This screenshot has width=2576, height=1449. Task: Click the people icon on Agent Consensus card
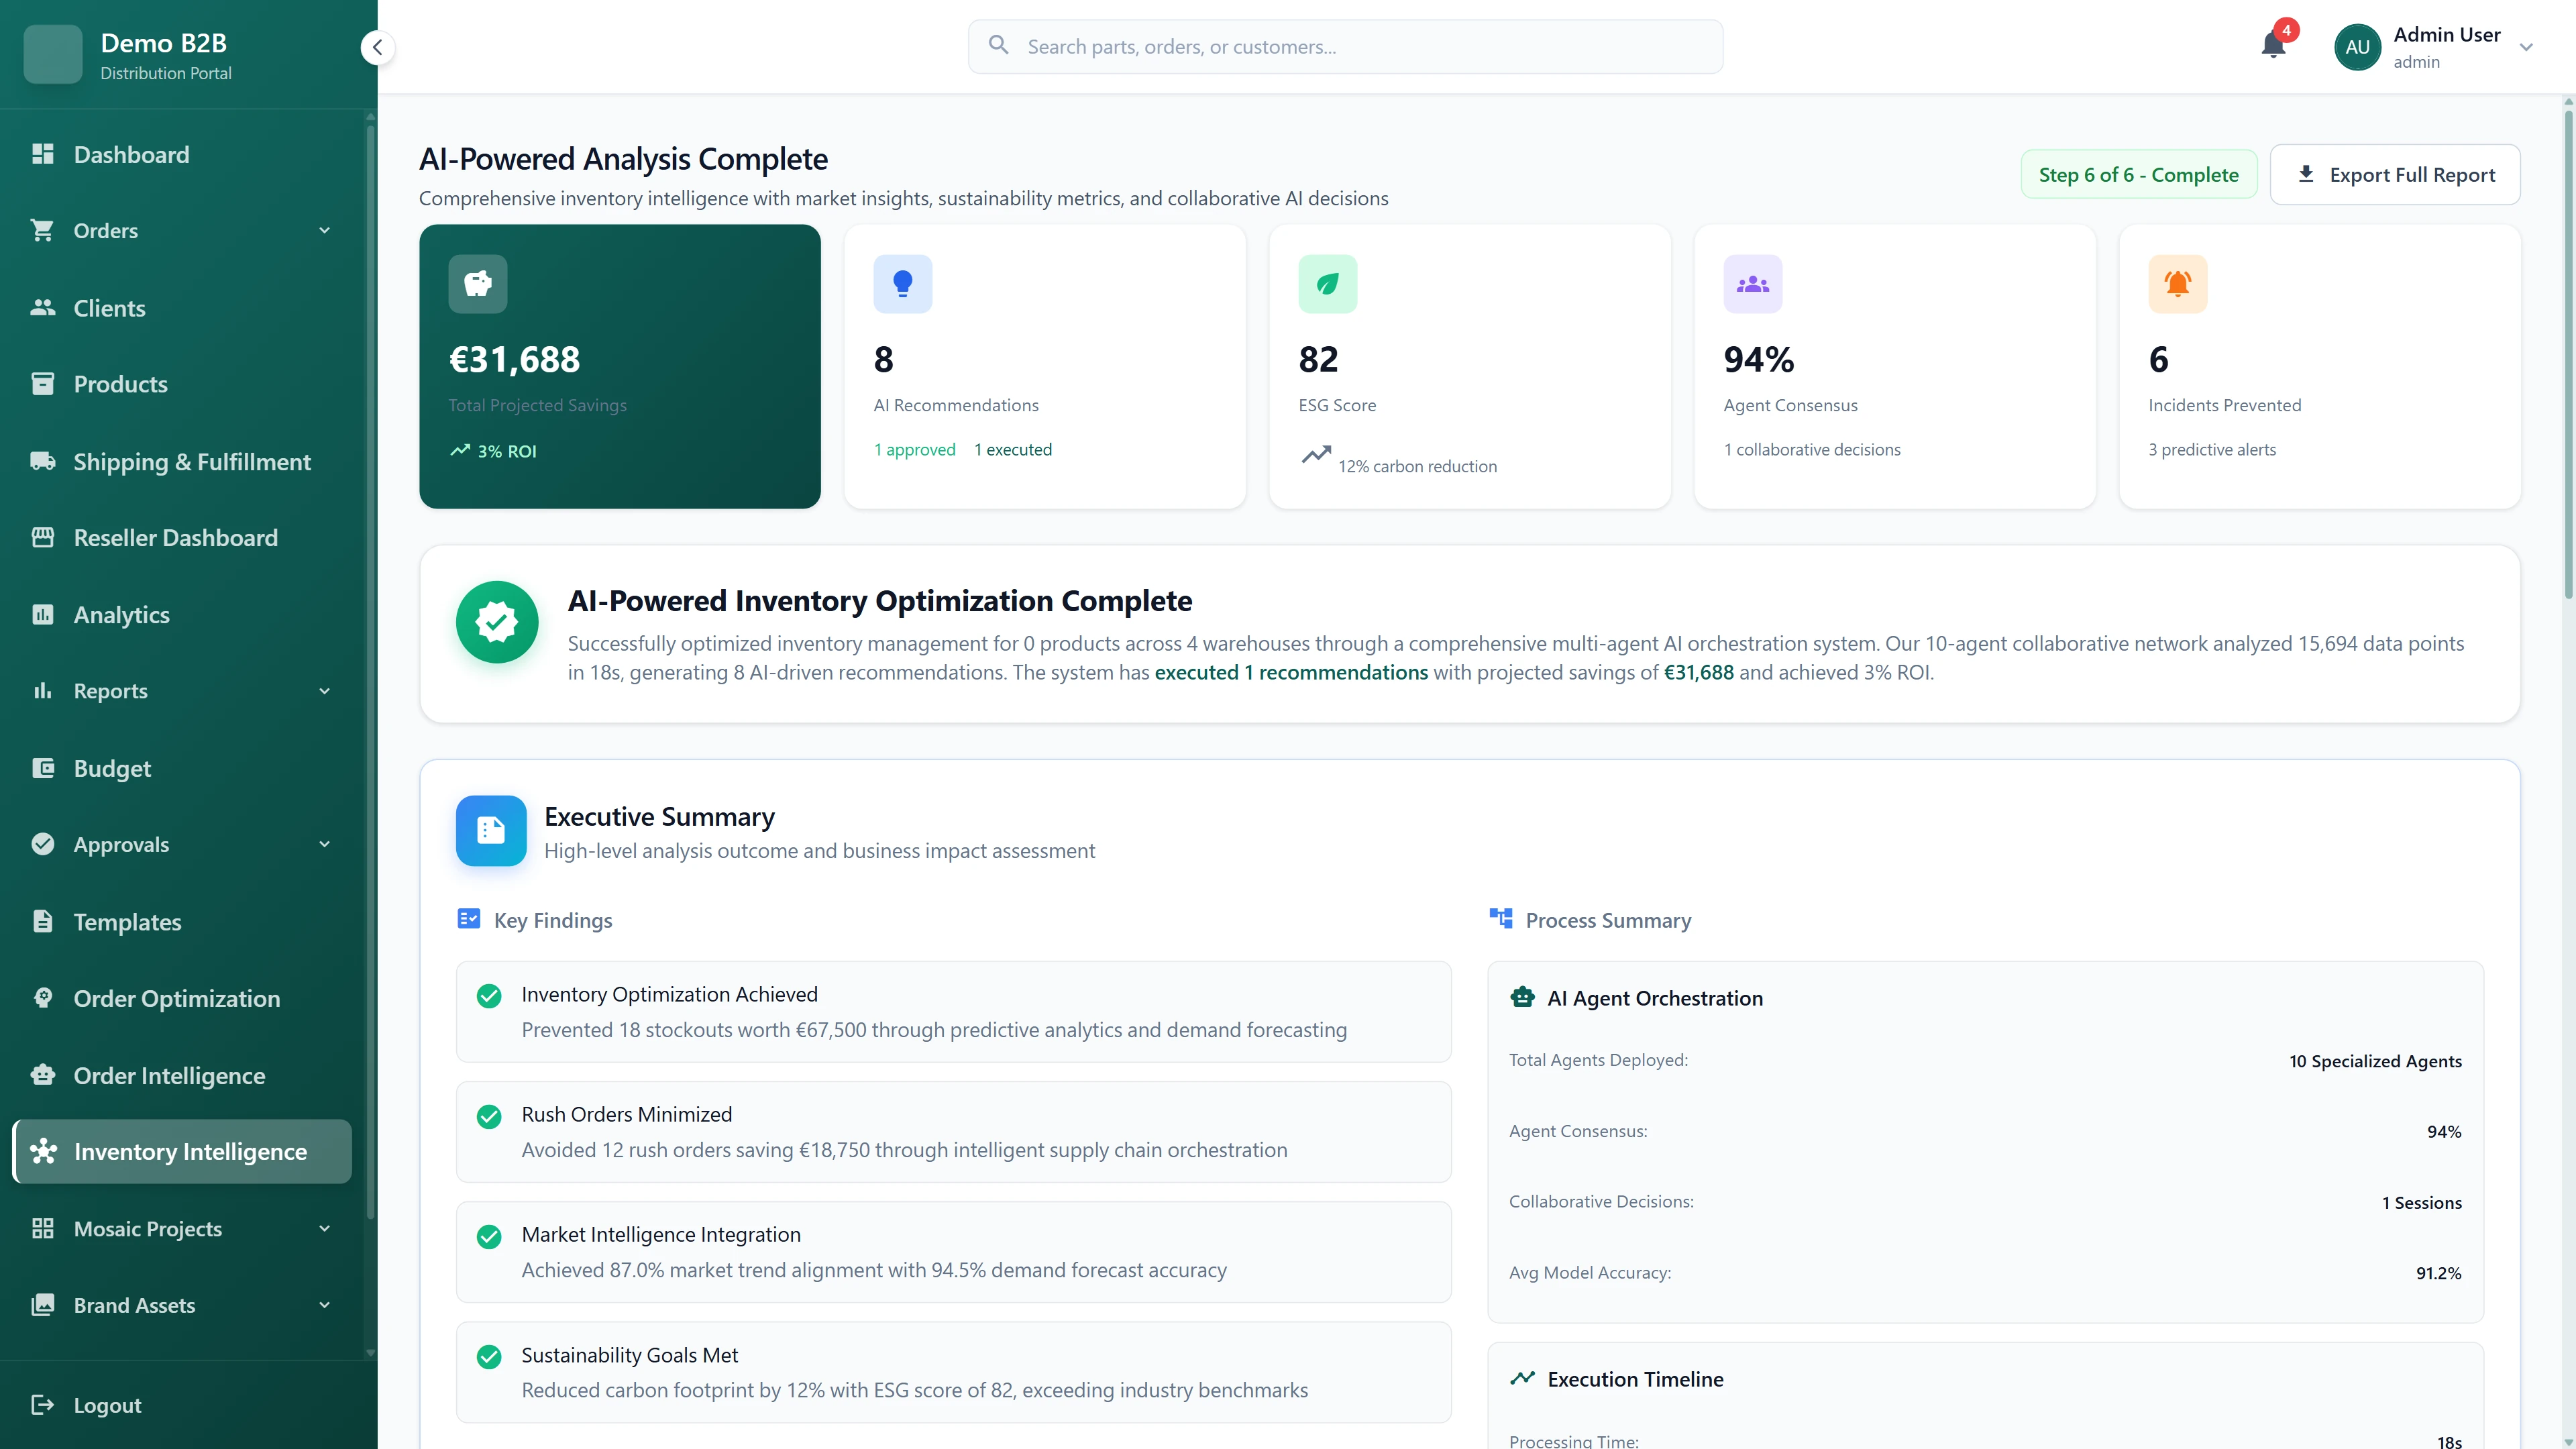(1753, 283)
